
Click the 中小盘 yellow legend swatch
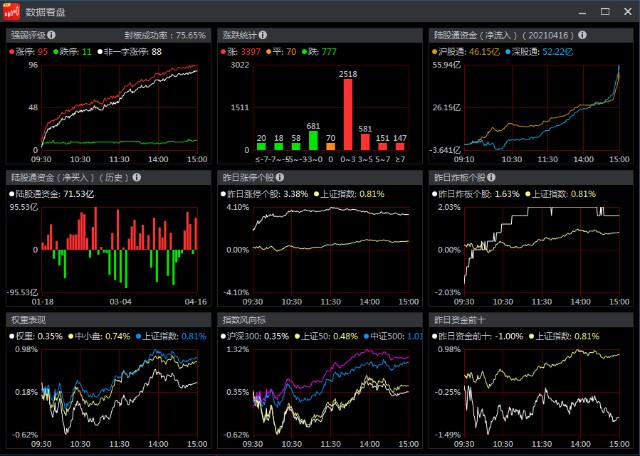click(70, 335)
